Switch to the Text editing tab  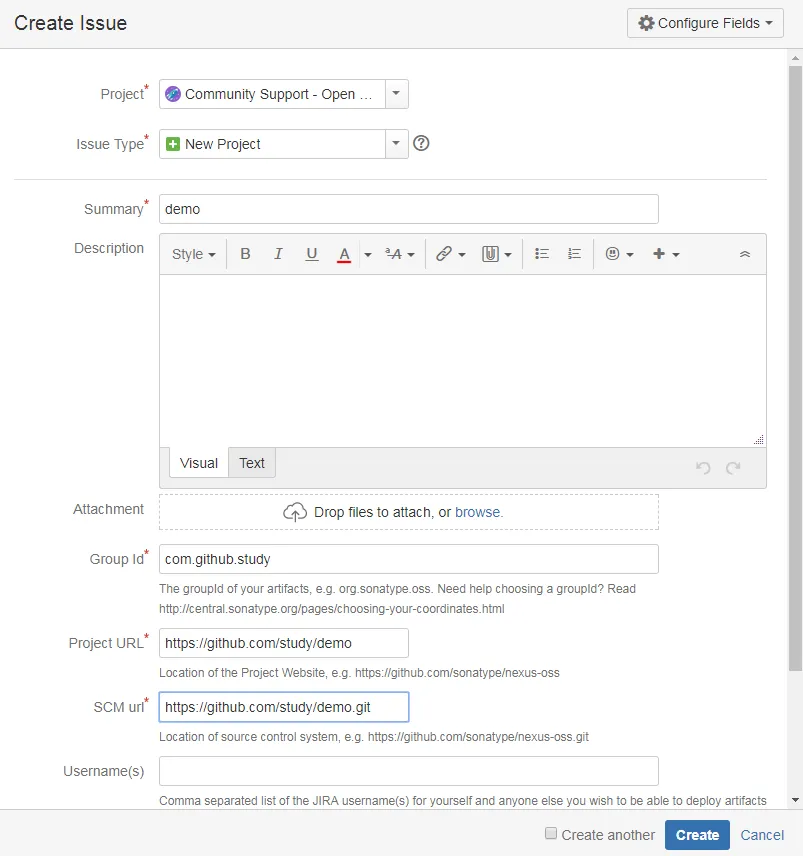(251, 462)
